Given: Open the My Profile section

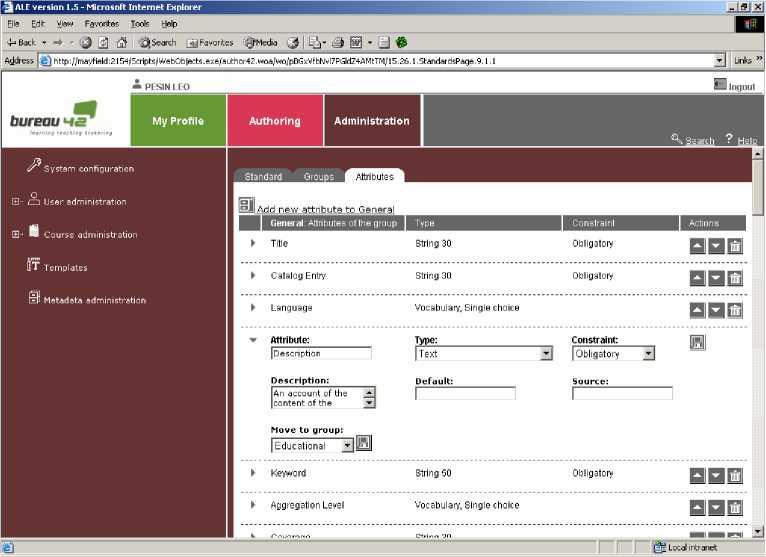Looking at the screenshot, I should tap(178, 121).
